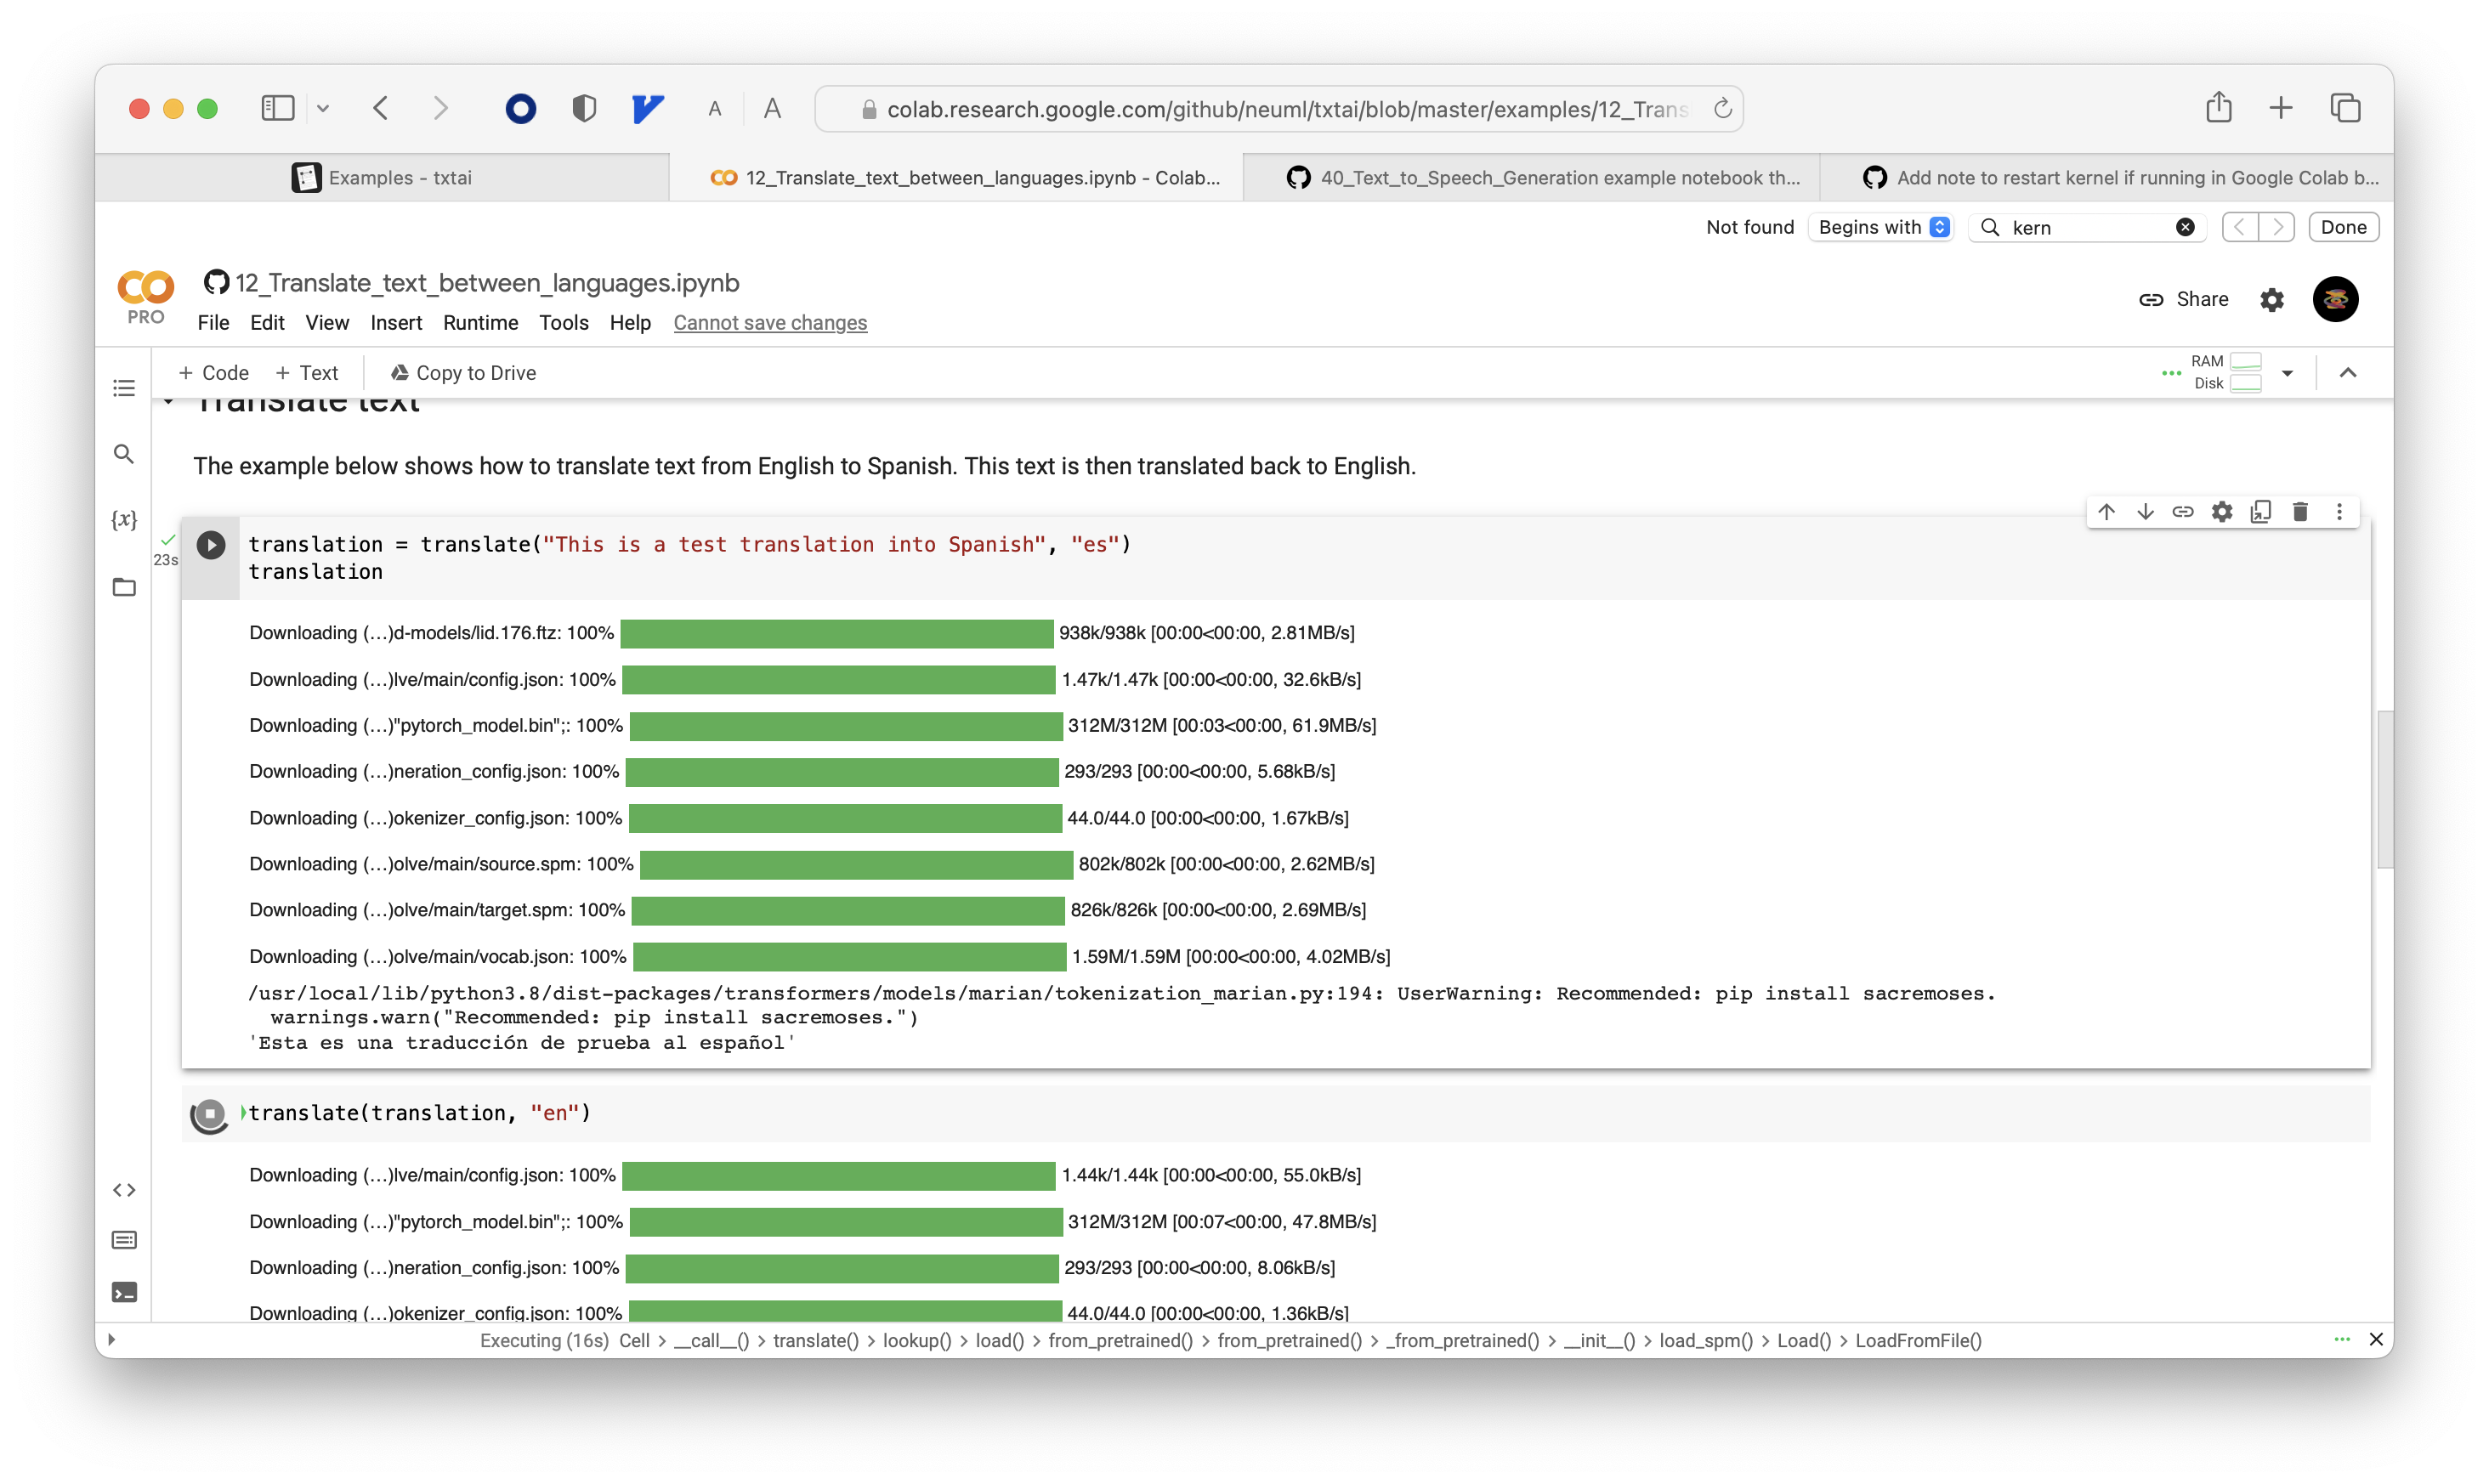Open the cell settings gear

coord(2222,511)
